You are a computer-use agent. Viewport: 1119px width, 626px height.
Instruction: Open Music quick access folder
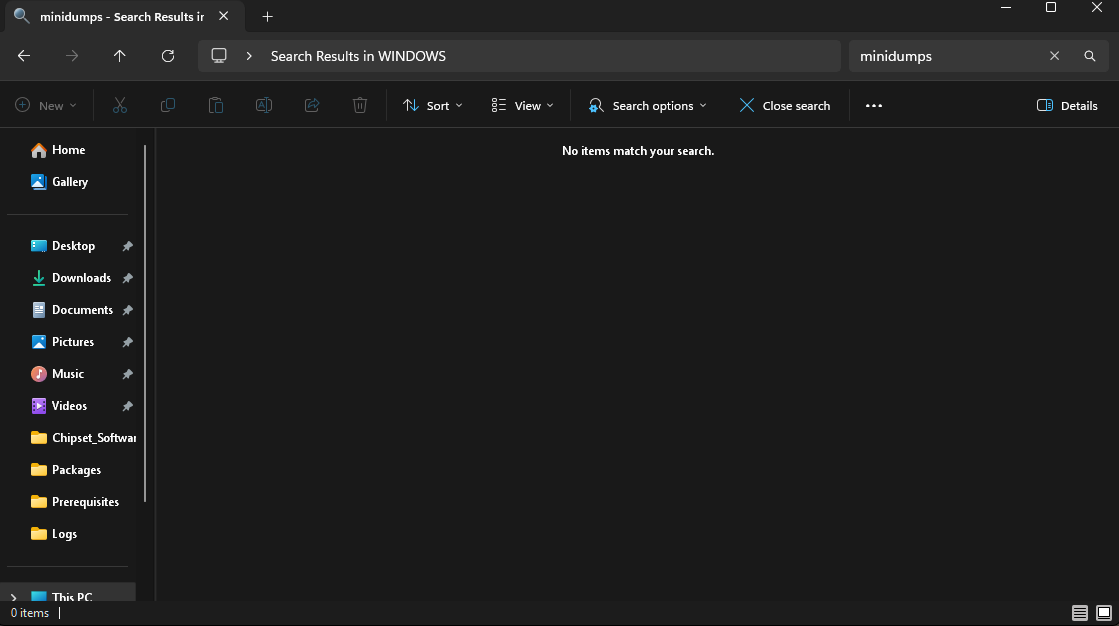click(69, 374)
